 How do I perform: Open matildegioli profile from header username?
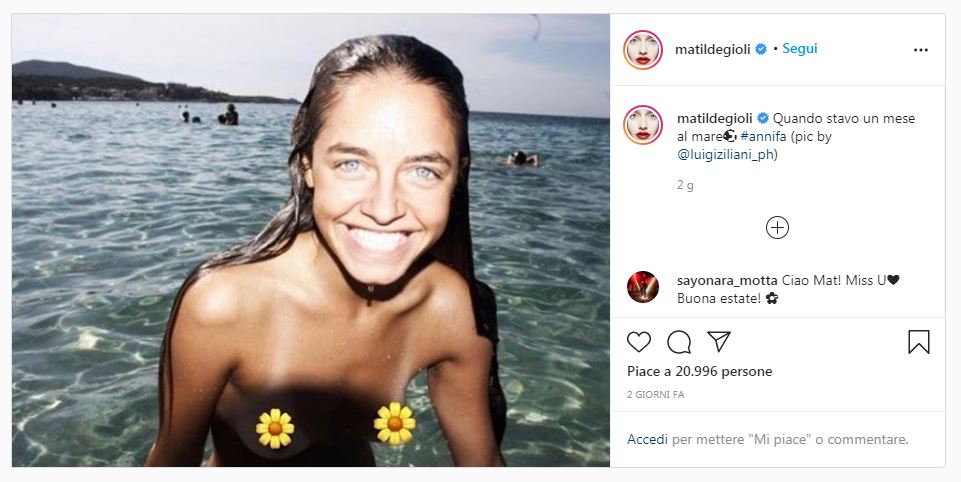click(x=713, y=48)
